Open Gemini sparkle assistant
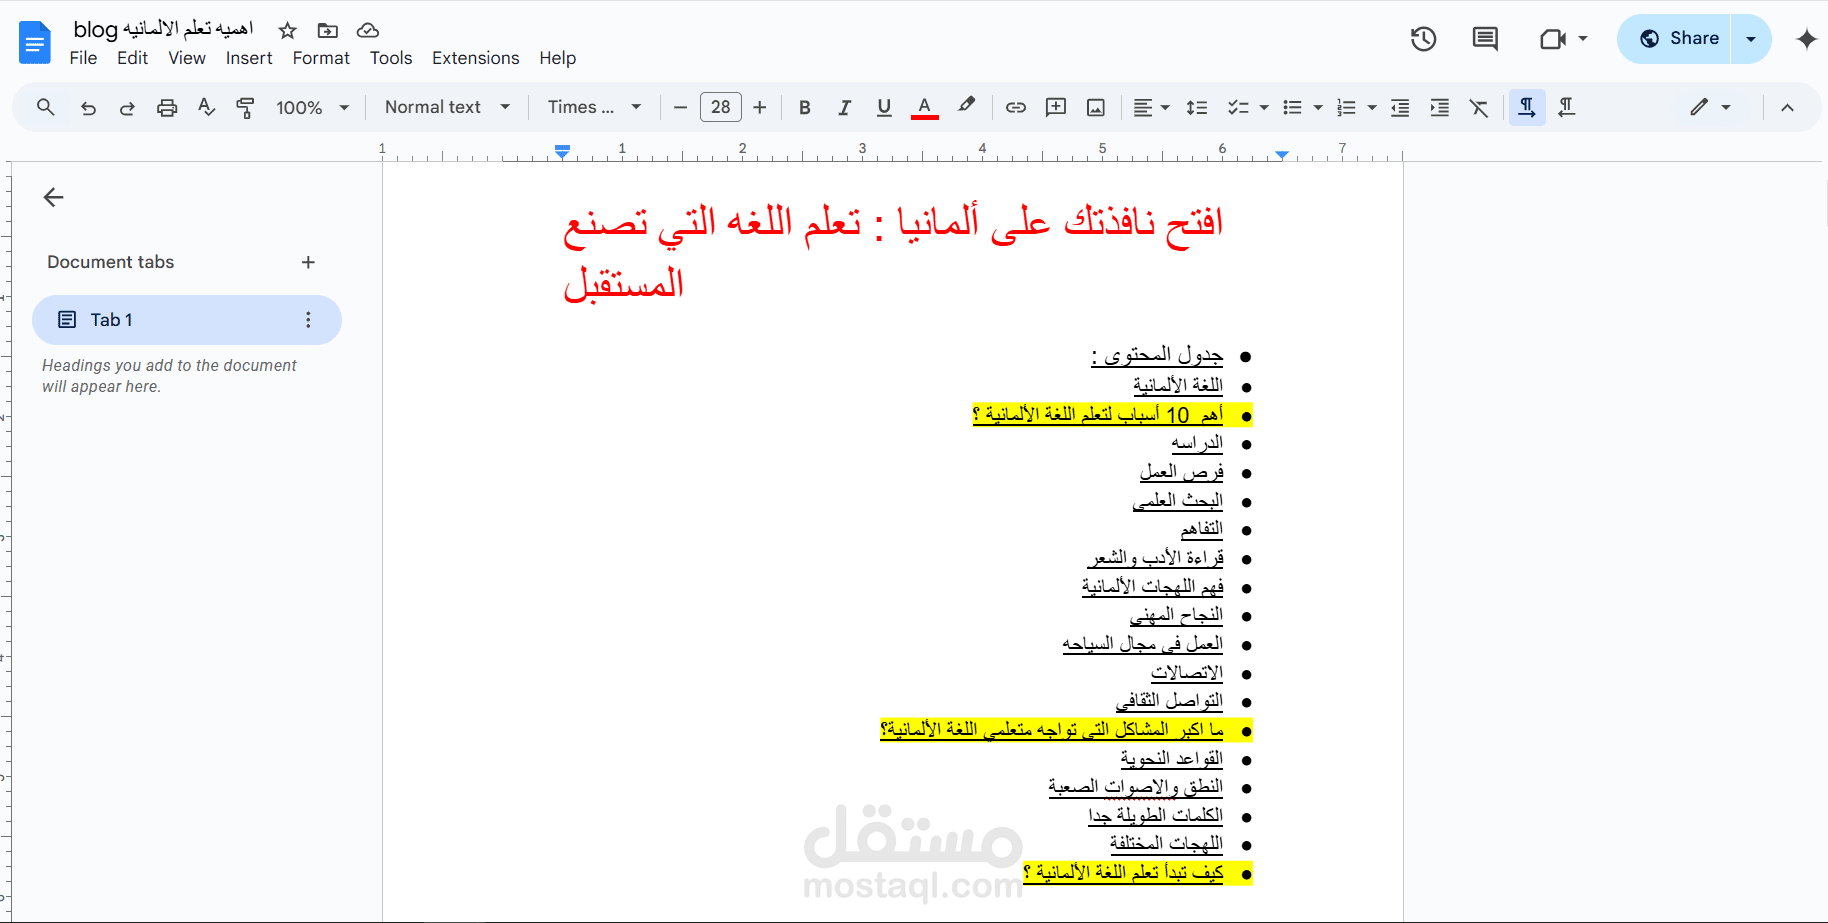 1806,39
